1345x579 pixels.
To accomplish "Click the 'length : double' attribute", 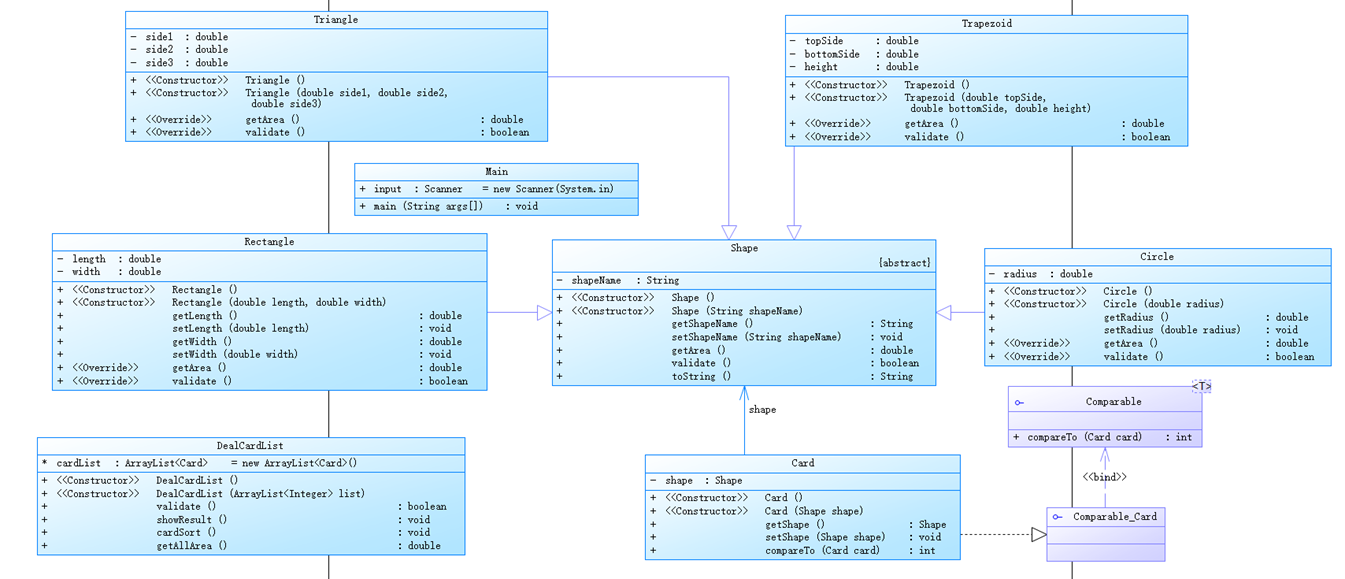I will (x=109, y=259).
